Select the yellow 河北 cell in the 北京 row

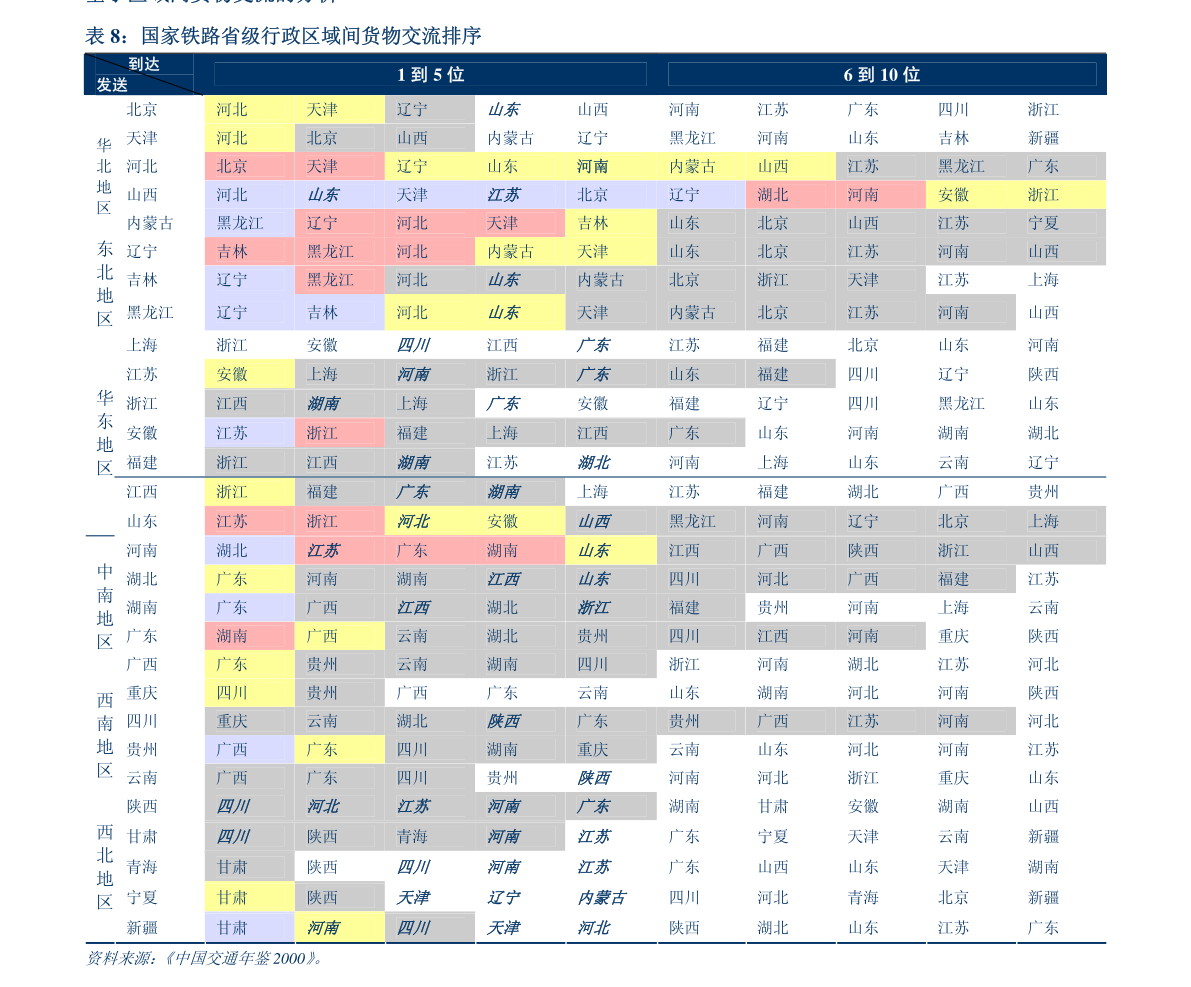click(249, 109)
